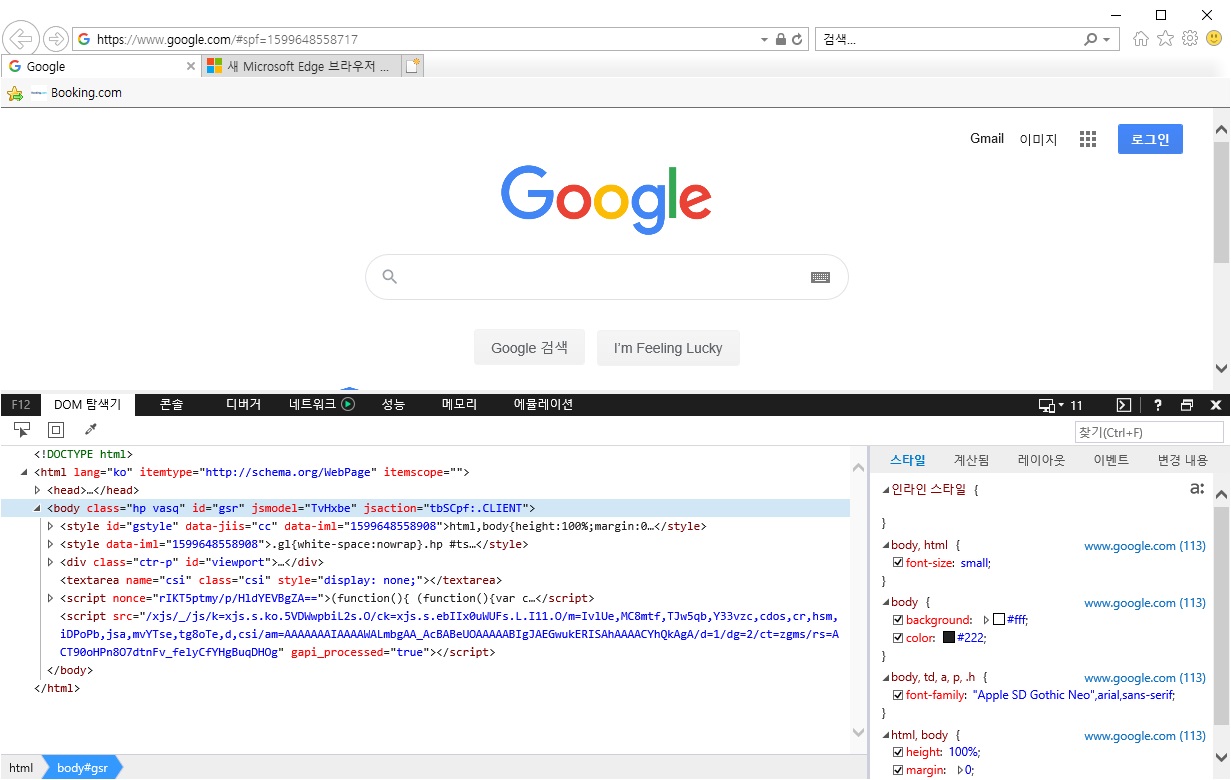Open the Favorites star icon
This screenshot has height=780, width=1231.
(x=1165, y=39)
